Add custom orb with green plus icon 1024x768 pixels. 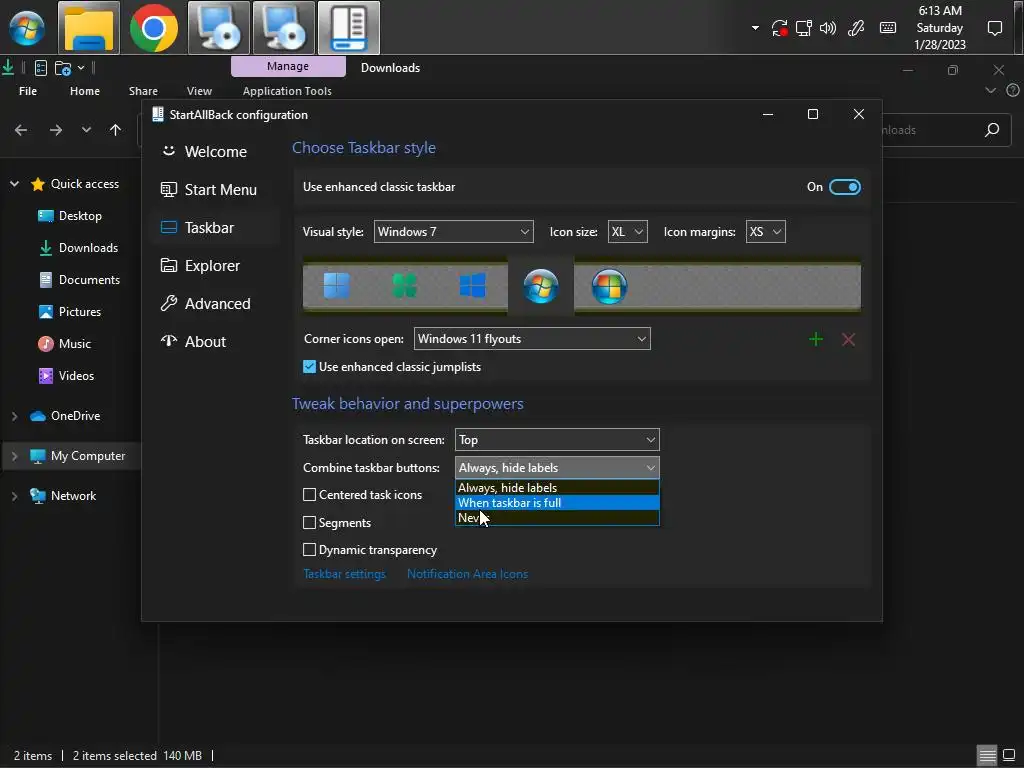click(x=816, y=339)
